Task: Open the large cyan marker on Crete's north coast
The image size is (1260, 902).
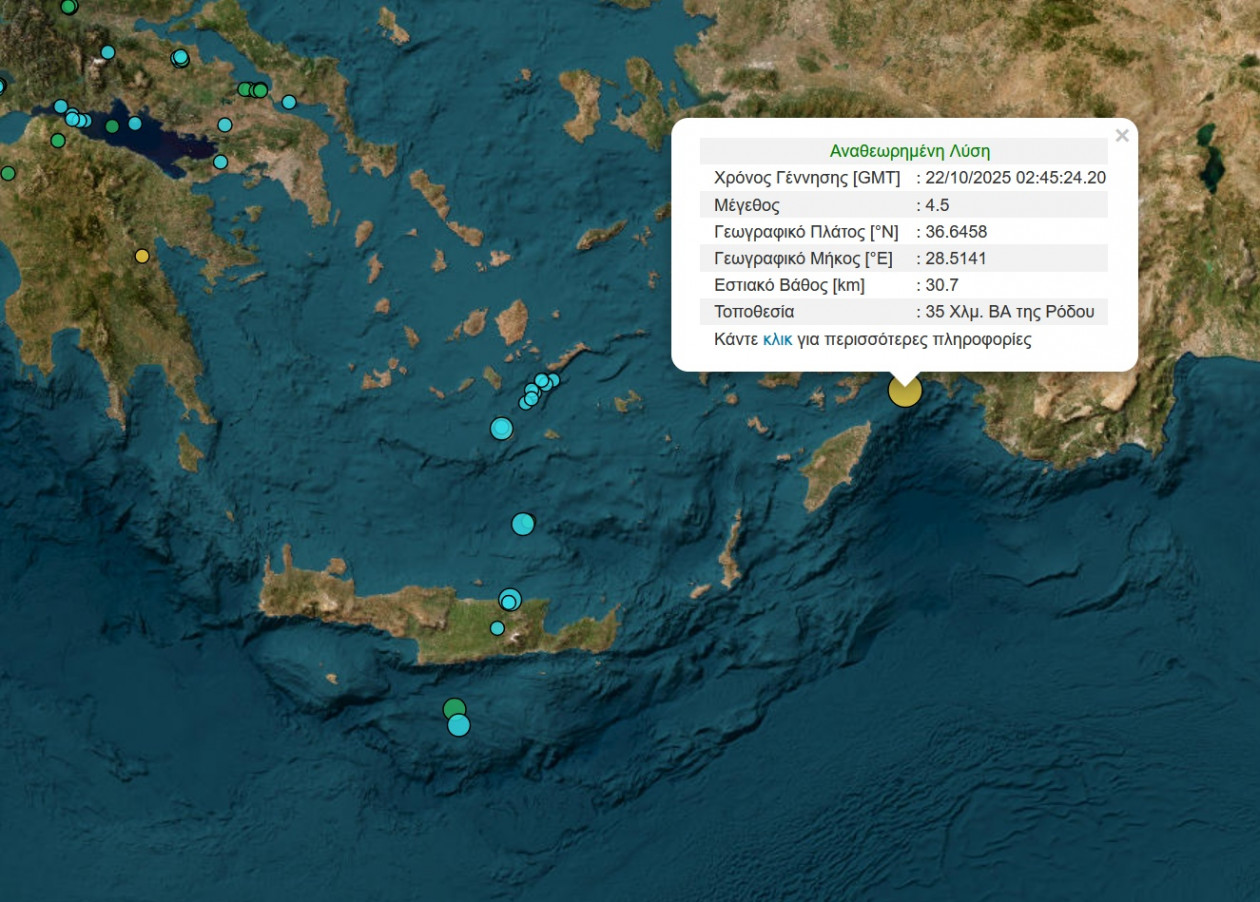Action: click(x=510, y=599)
